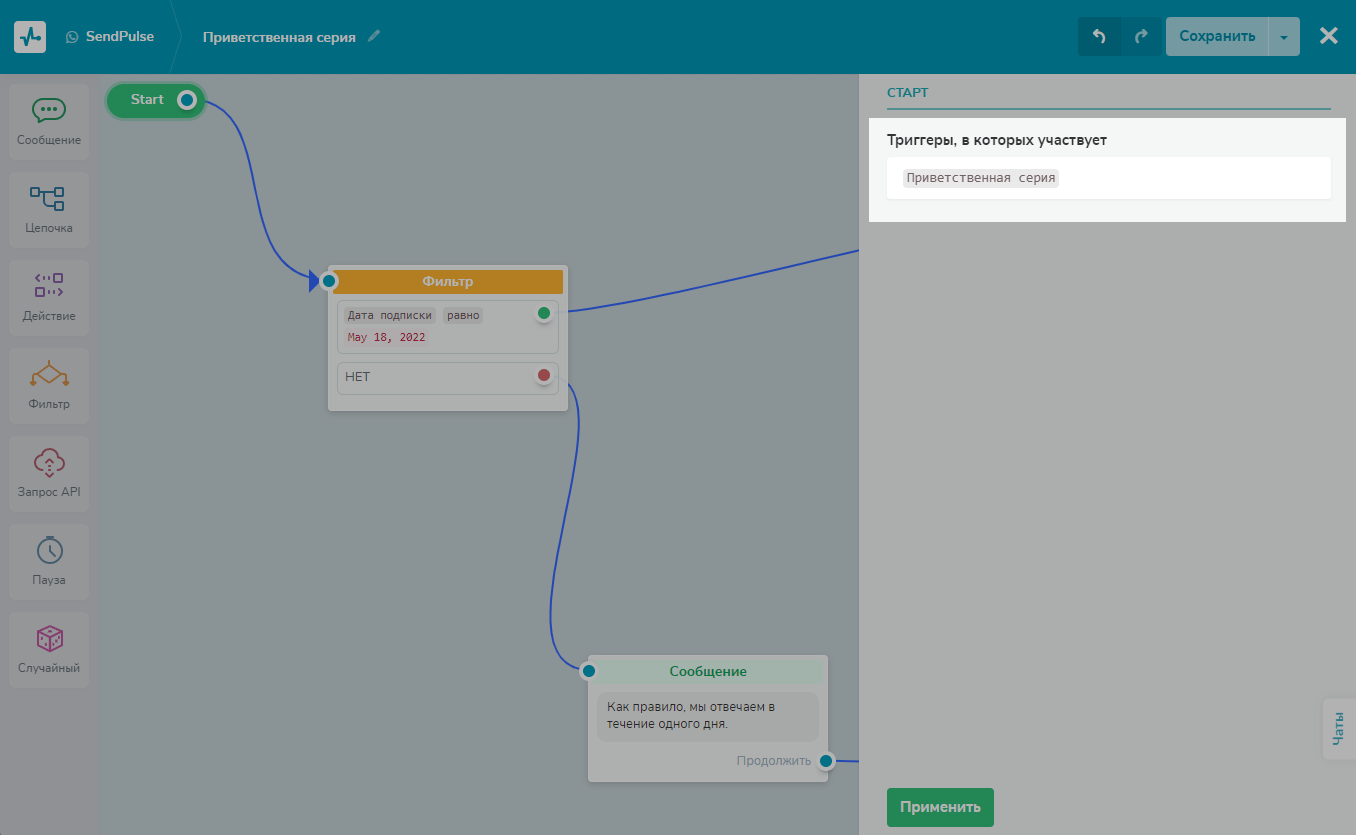The image size is (1356, 835).
Task: Open the Чаты side tab
Action: (1339, 729)
